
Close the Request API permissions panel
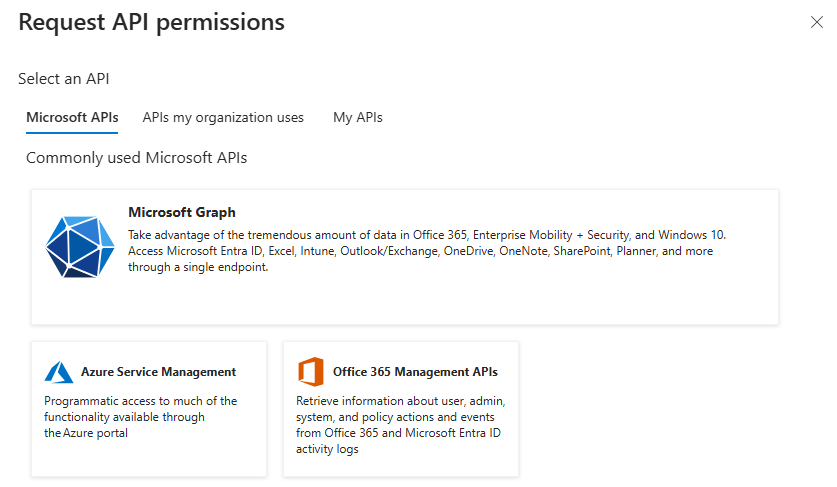point(816,22)
